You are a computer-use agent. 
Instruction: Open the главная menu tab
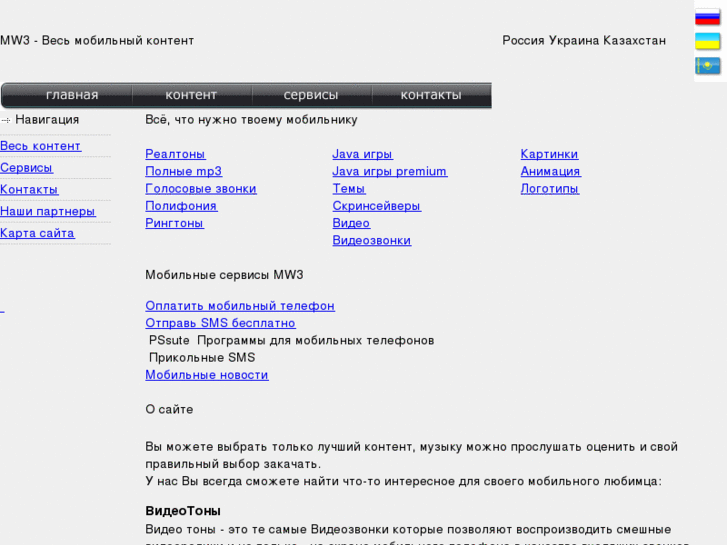(72, 95)
